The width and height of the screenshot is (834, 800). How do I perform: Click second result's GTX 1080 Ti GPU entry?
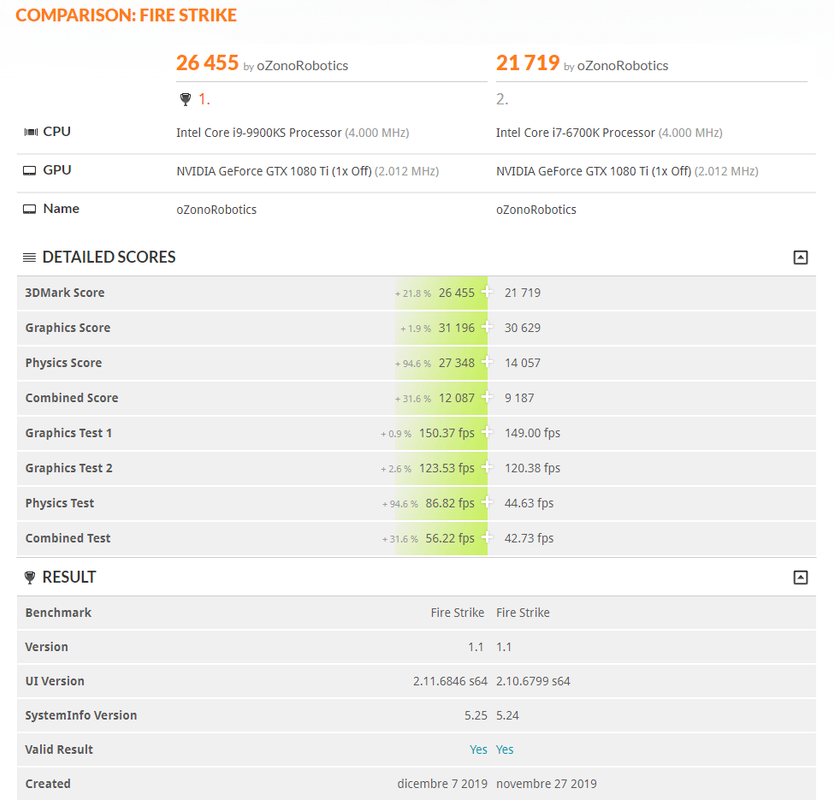(x=594, y=171)
